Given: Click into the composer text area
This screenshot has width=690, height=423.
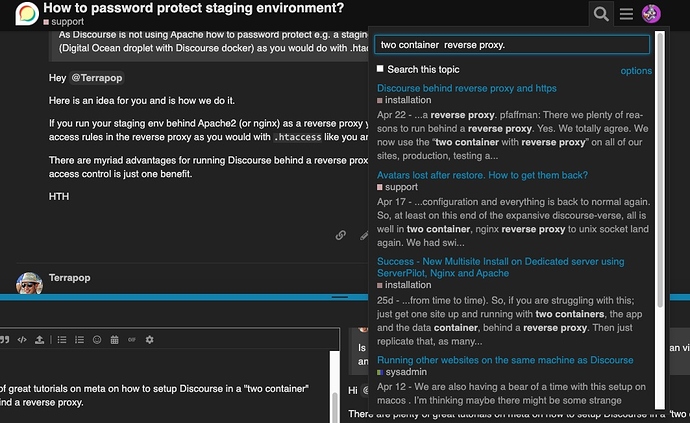Looking at the screenshot, I should click(164, 386).
